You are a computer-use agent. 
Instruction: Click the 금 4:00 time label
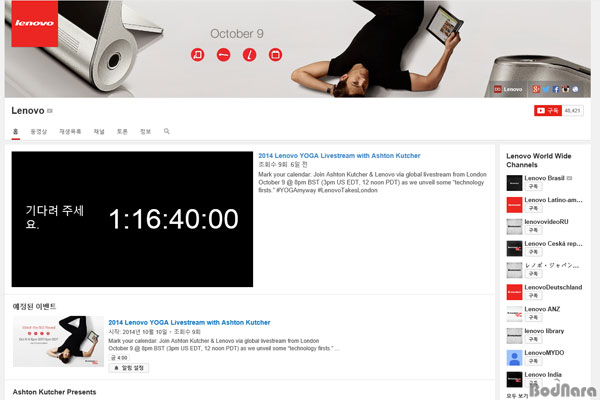coord(119,358)
